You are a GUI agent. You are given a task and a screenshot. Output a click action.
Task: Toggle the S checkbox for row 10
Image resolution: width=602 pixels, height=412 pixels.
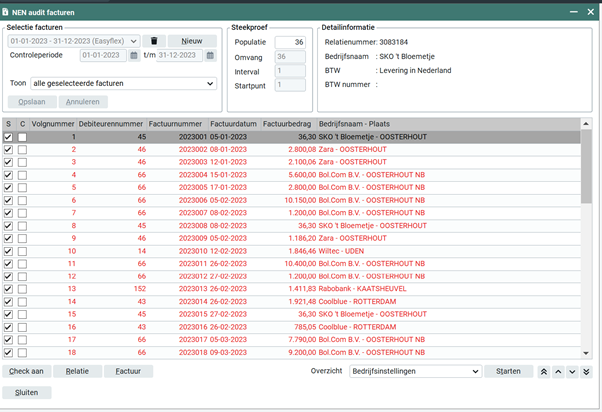[9, 251]
